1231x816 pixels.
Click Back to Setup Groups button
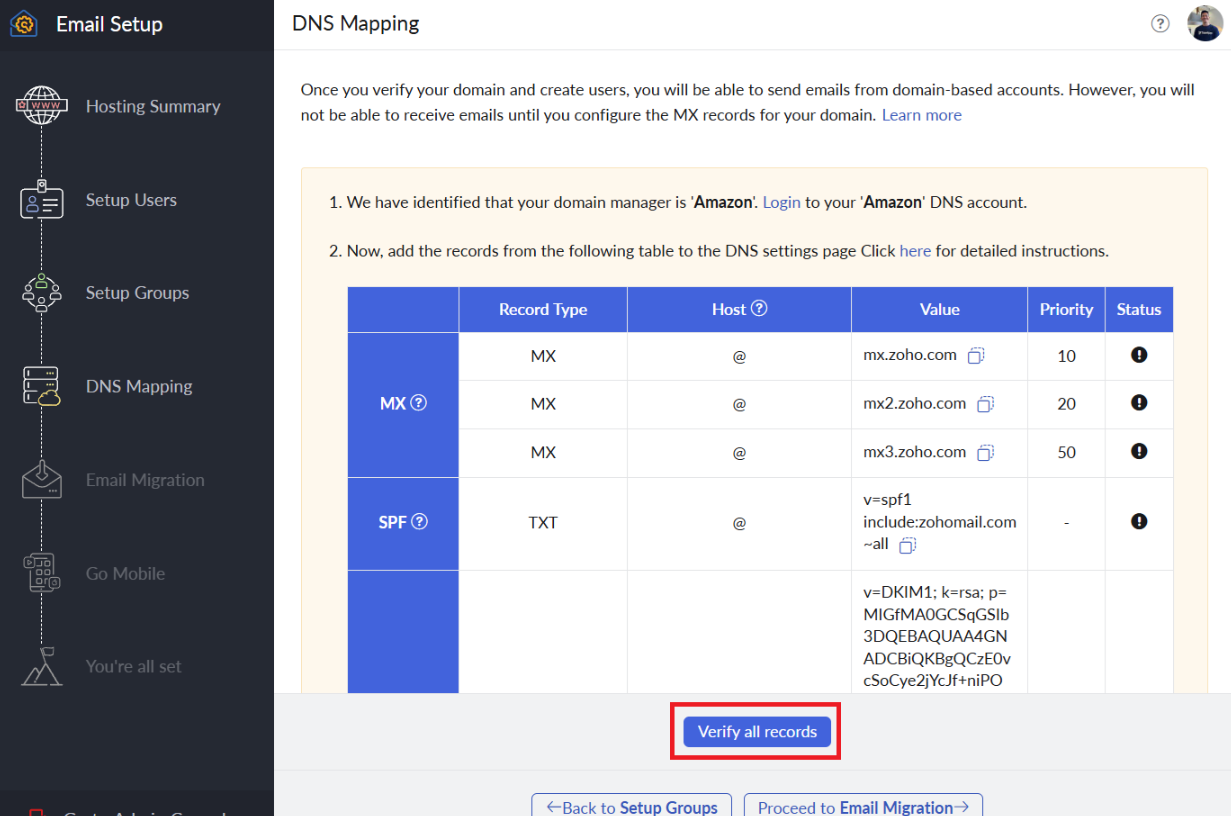[x=631, y=805]
